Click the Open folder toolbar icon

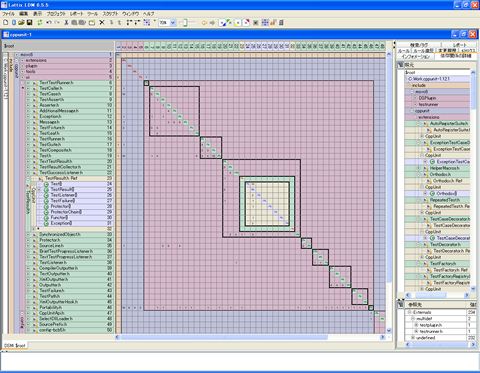click(21, 22)
